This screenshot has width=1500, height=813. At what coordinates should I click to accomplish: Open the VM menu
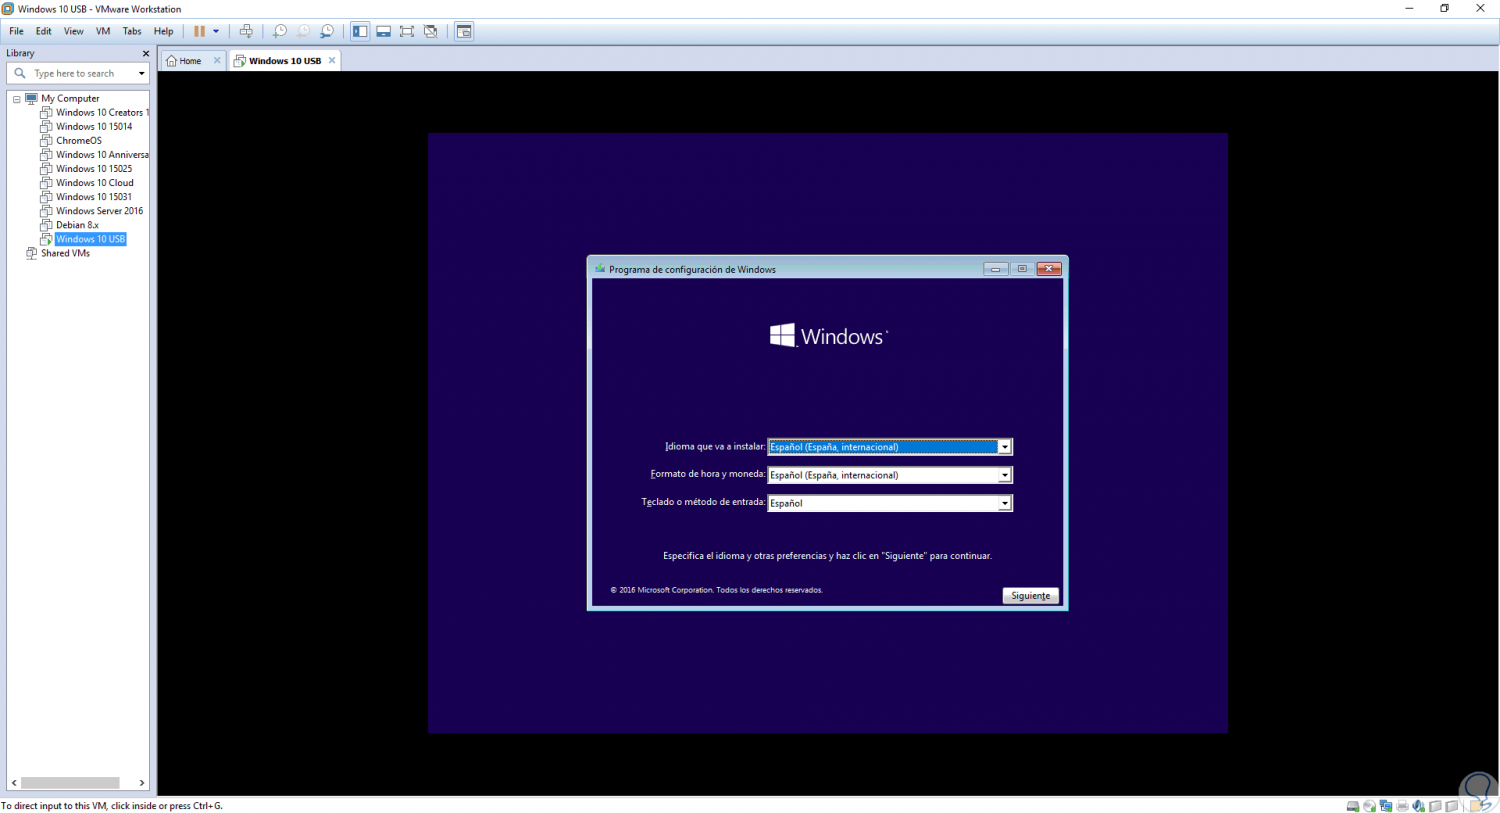click(103, 31)
